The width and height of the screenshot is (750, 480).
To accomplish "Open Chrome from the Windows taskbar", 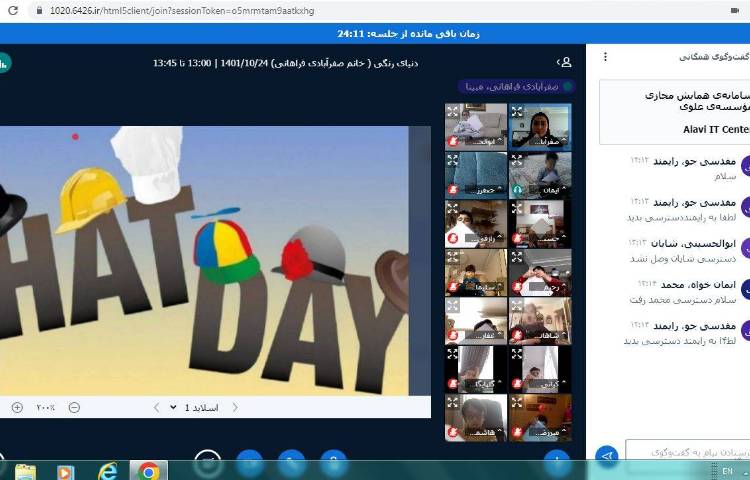I will pyautogui.click(x=149, y=471).
